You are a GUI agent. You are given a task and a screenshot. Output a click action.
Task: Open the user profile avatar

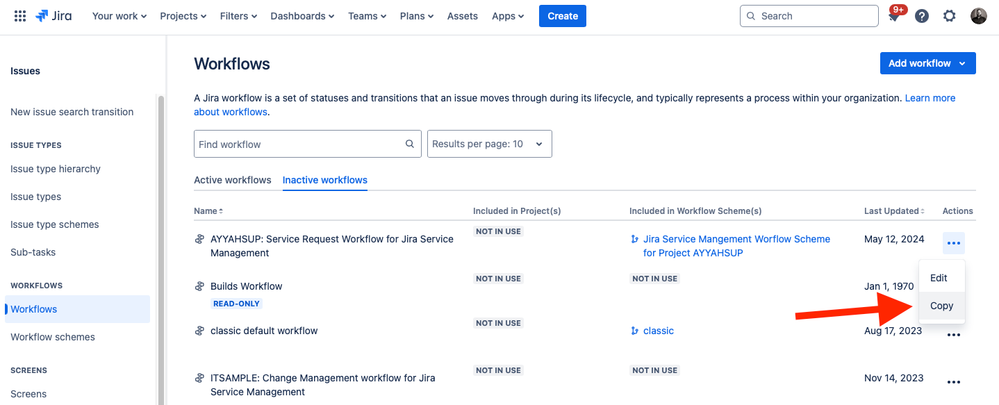[978, 16]
